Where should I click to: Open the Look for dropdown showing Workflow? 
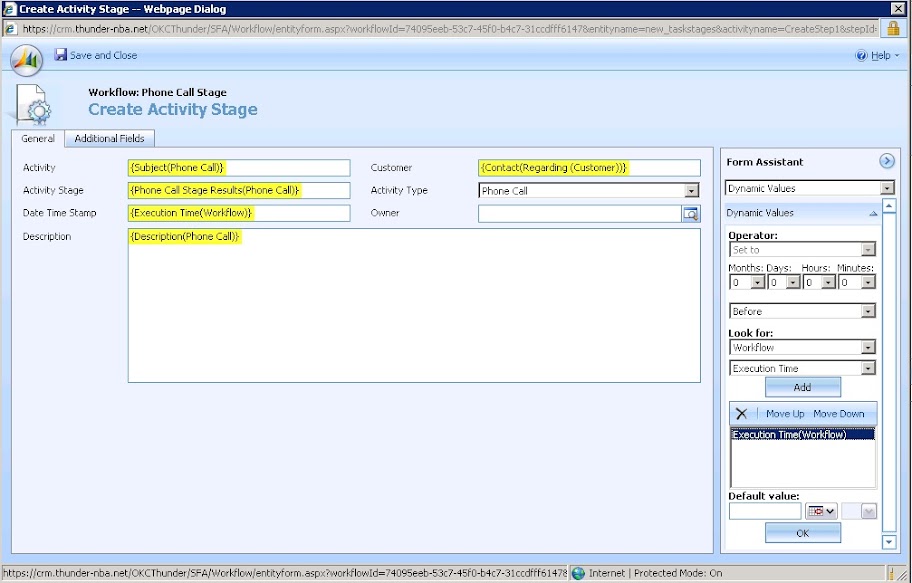[x=866, y=348]
